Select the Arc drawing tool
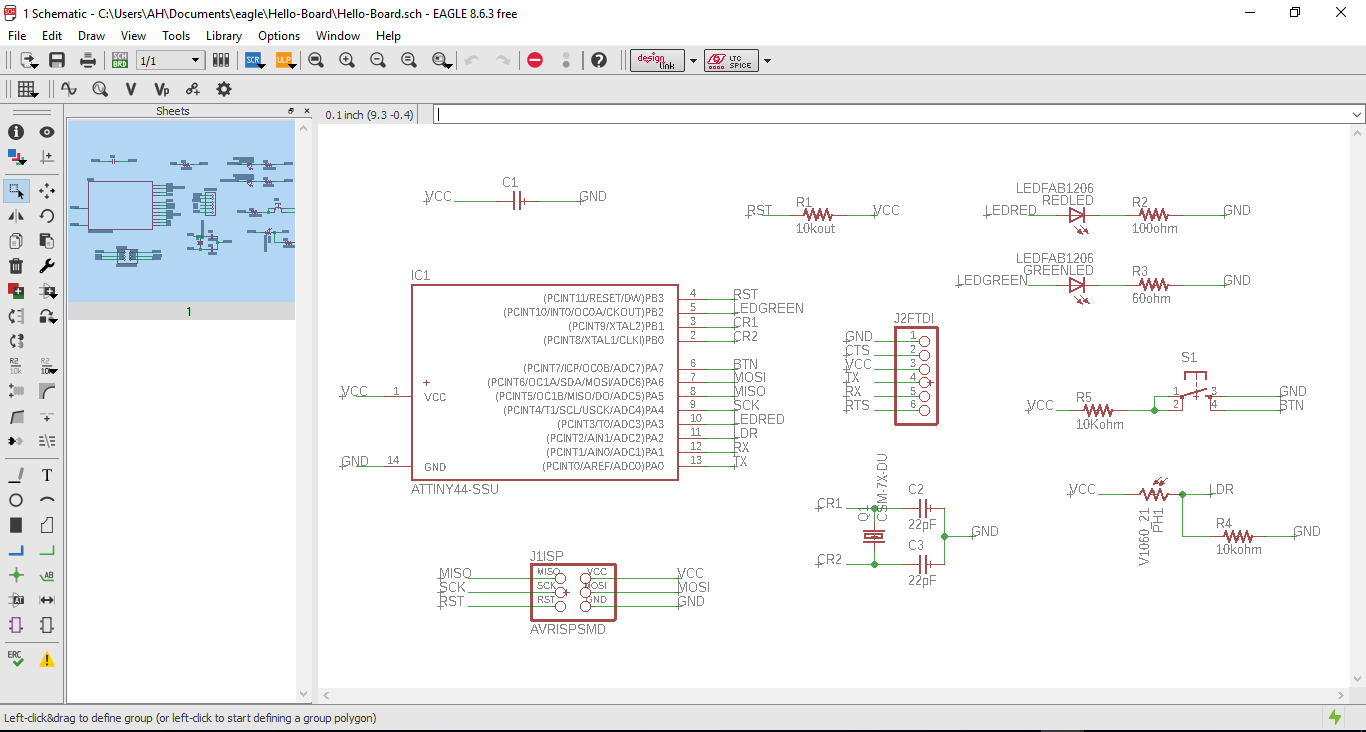Viewport: 1366px width, 732px height. pos(47,500)
